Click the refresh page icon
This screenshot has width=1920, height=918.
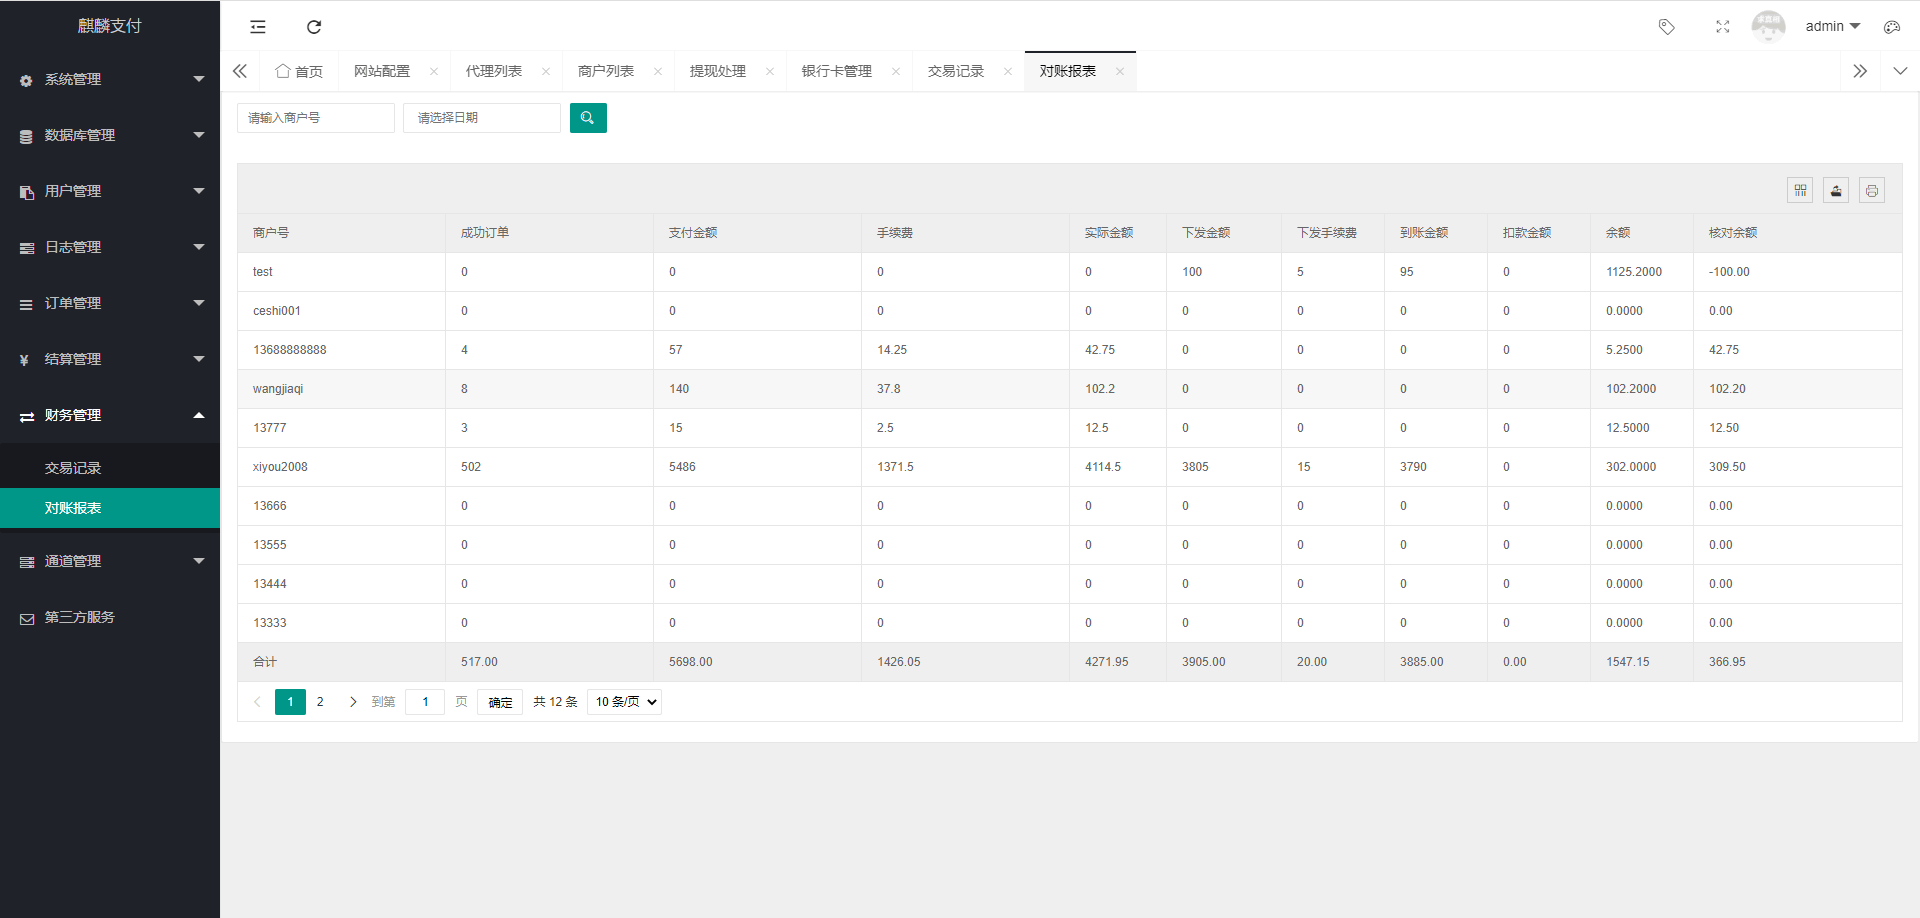[x=314, y=27]
